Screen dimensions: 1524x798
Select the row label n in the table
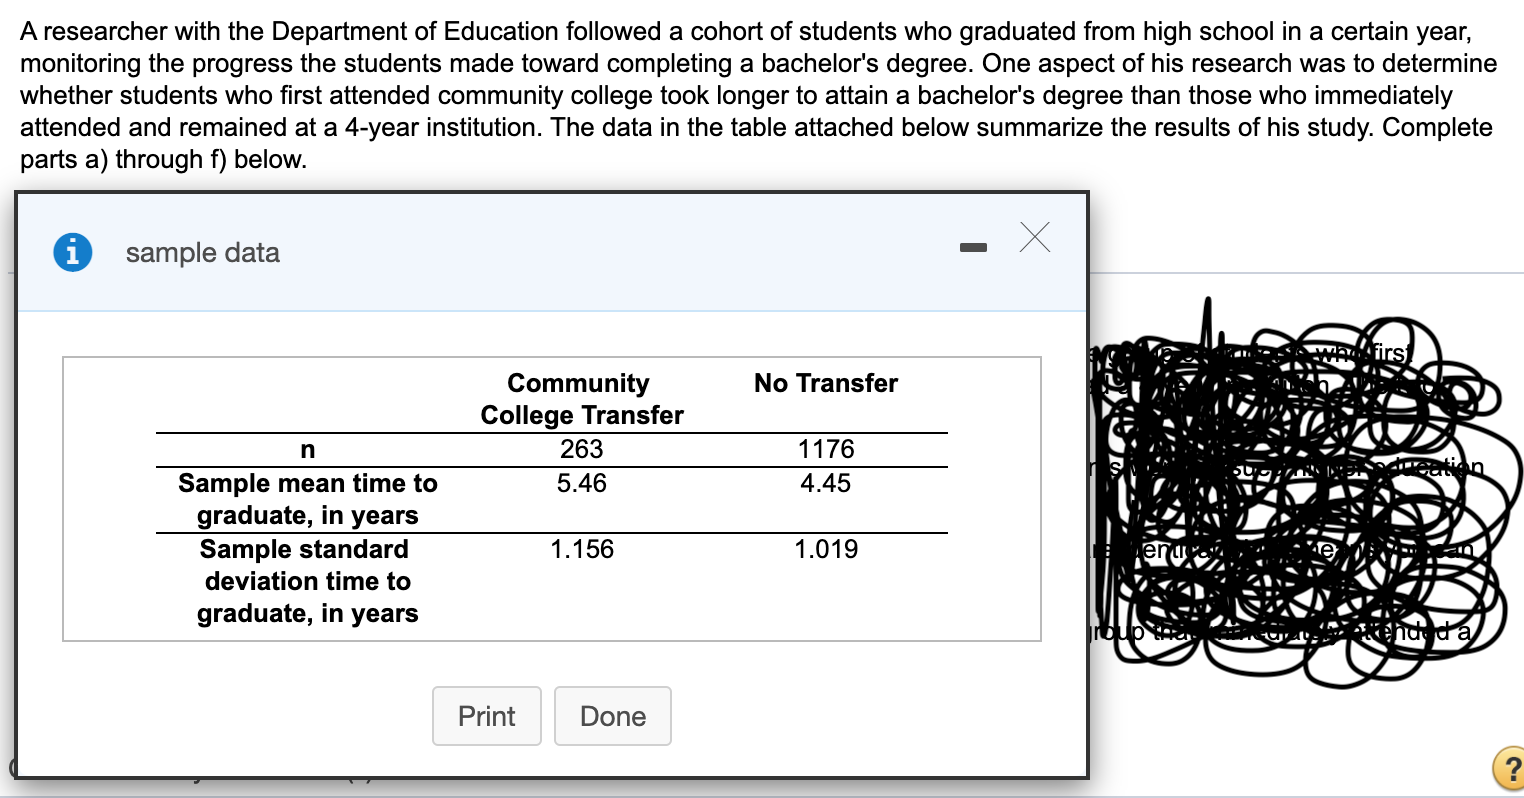coord(307,449)
